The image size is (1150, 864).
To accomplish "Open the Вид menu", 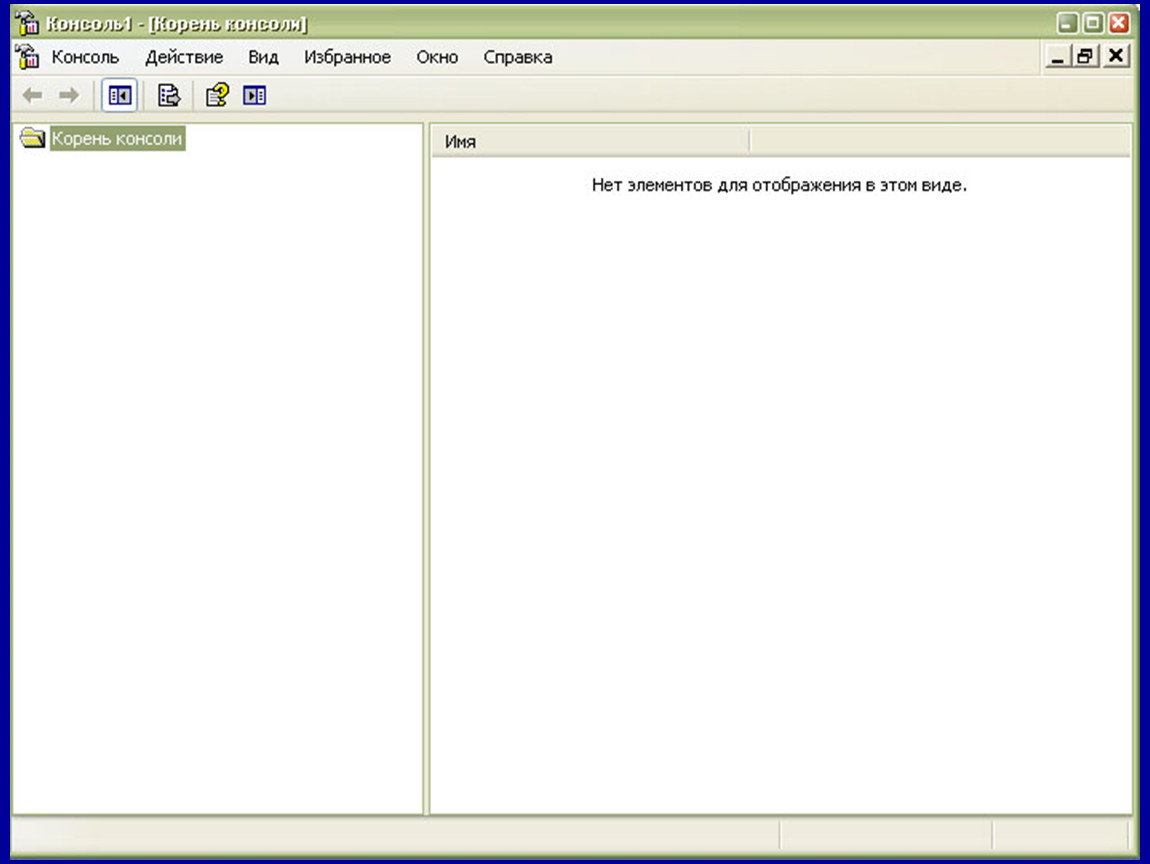I will [x=263, y=57].
